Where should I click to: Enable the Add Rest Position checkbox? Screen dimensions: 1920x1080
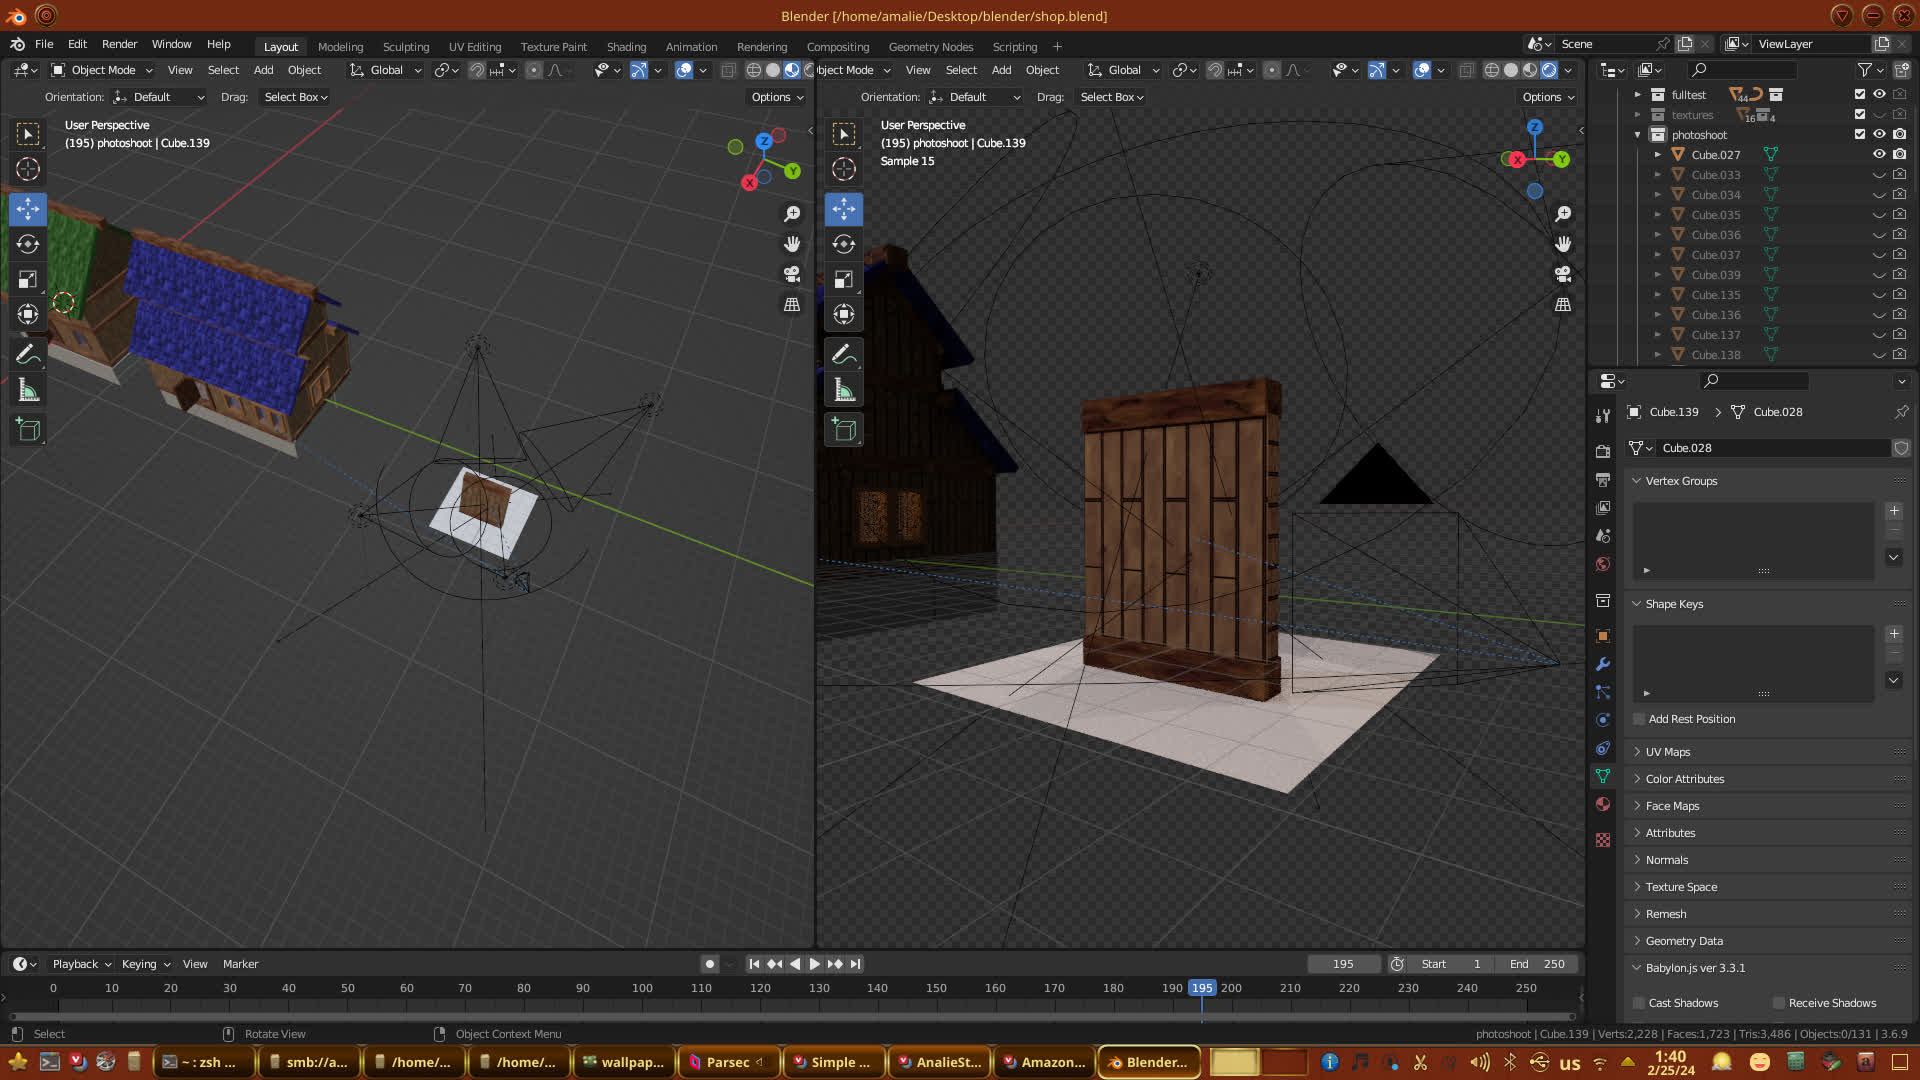pos(1639,719)
